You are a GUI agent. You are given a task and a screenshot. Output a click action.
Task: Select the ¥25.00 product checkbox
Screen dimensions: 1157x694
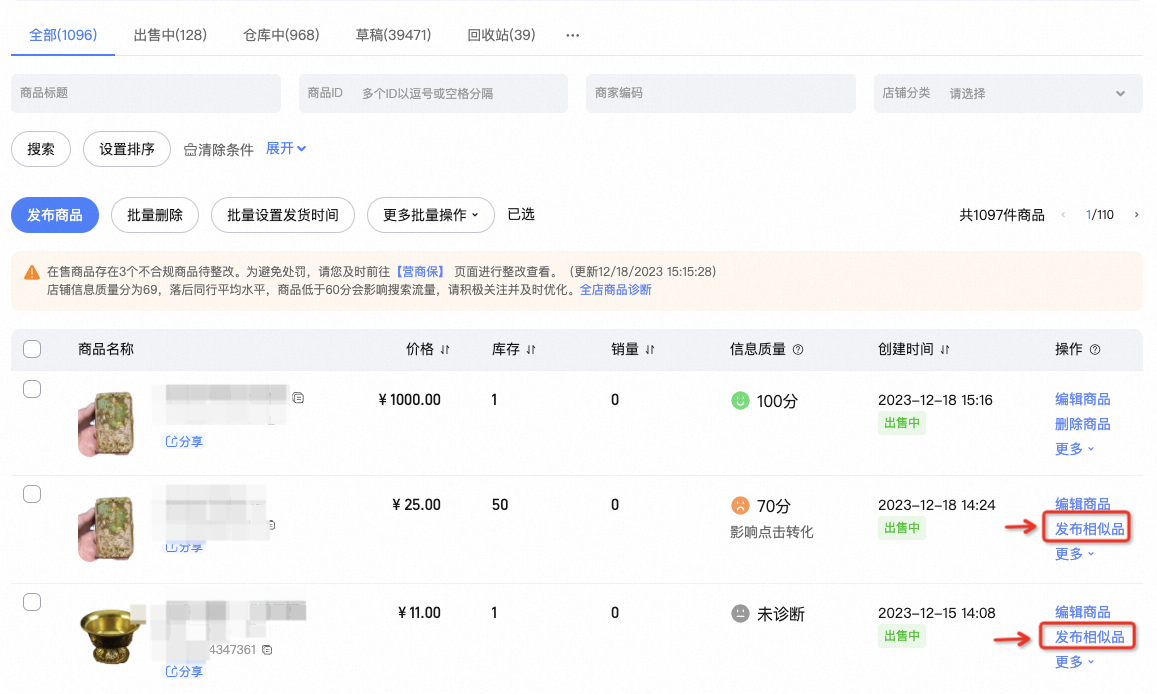click(32, 493)
